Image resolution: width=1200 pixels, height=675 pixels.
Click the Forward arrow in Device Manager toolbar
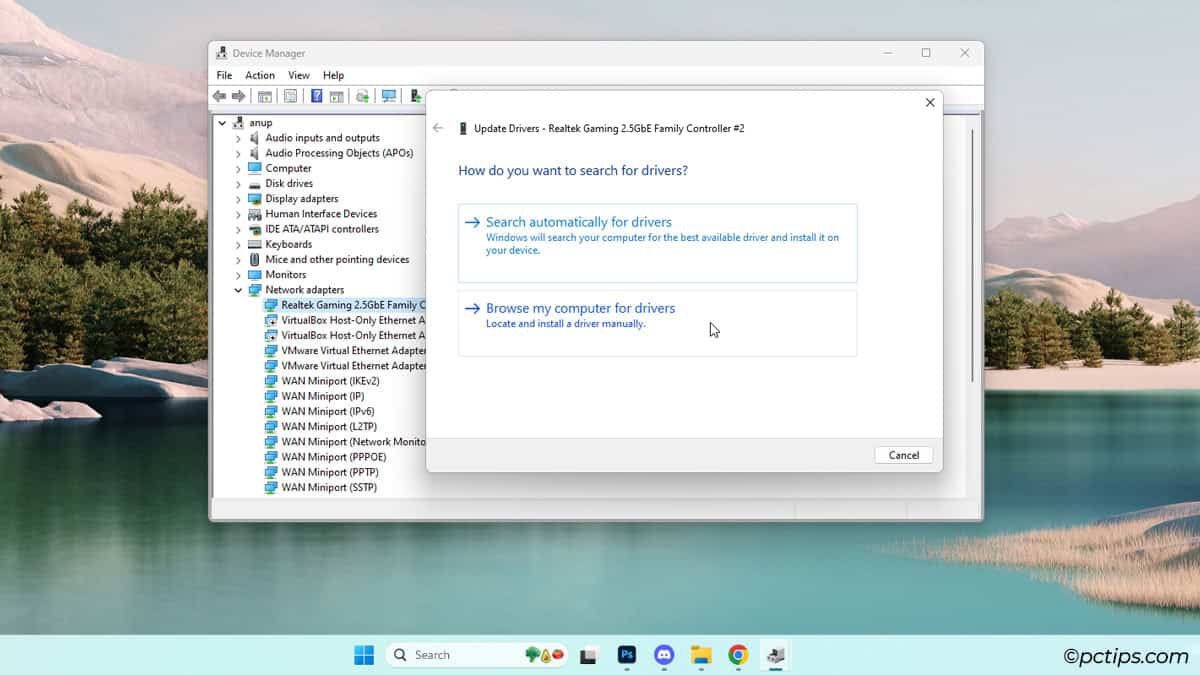pyautogui.click(x=238, y=96)
